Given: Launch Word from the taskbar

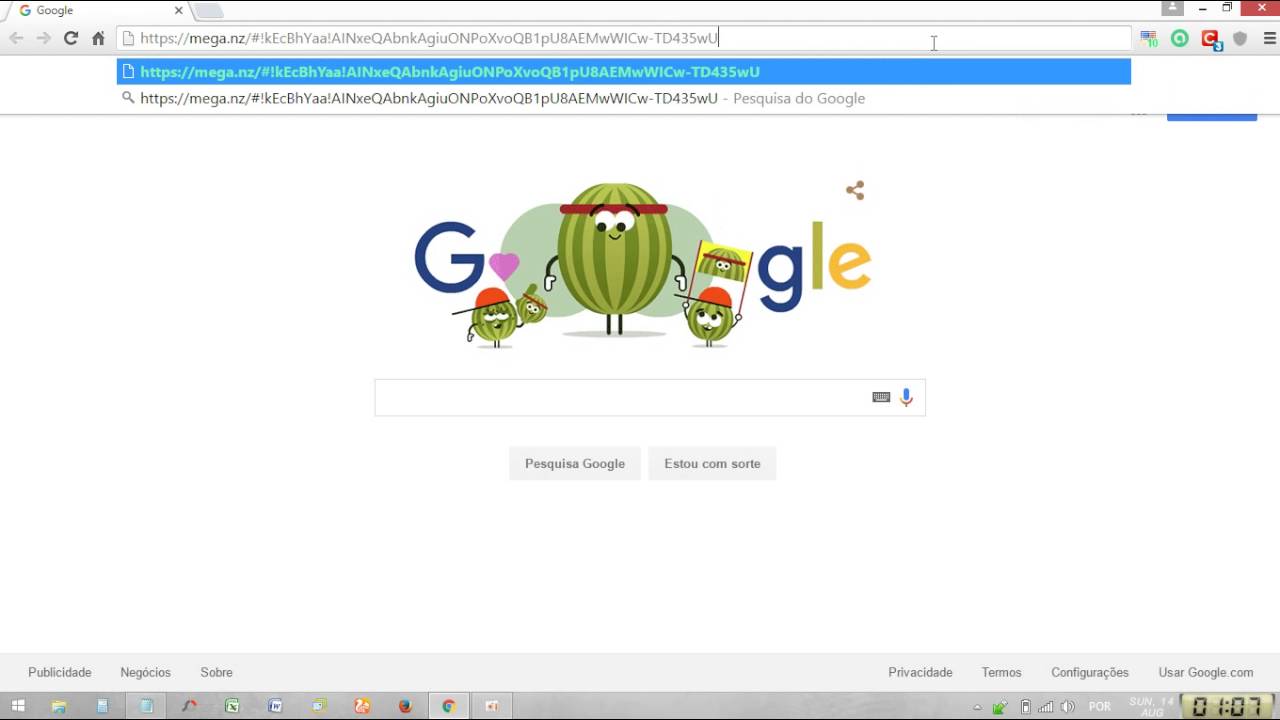Looking at the screenshot, I should click(275, 706).
